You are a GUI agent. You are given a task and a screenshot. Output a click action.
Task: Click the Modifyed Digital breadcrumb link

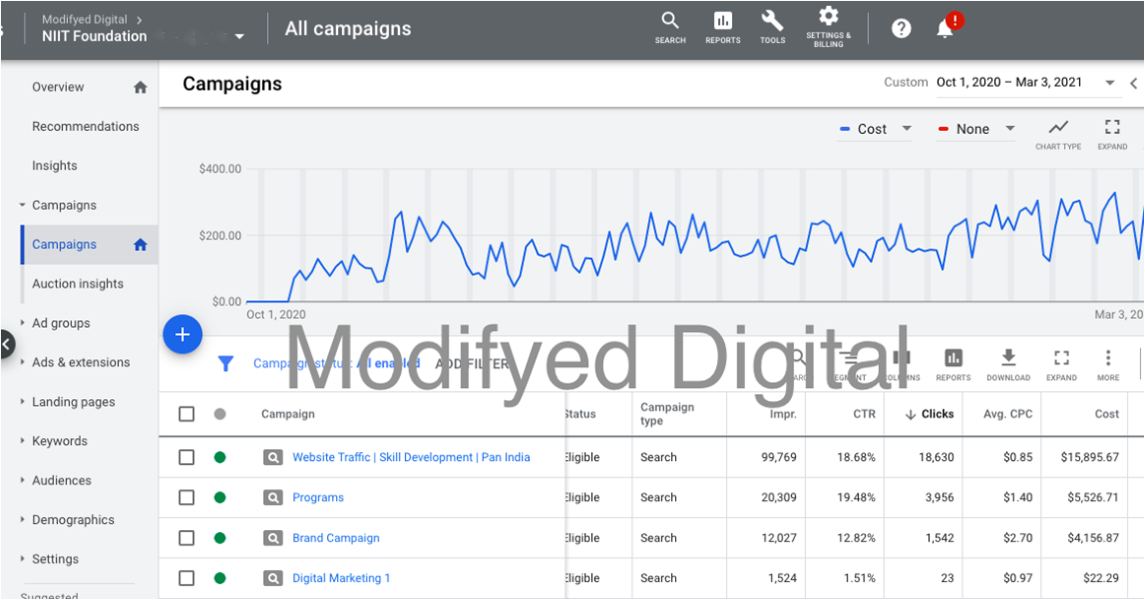(85, 20)
